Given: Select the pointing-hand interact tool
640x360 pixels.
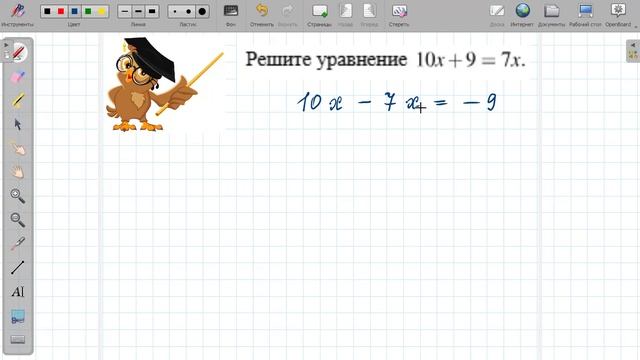Looking at the screenshot, I should tap(18, 148).
